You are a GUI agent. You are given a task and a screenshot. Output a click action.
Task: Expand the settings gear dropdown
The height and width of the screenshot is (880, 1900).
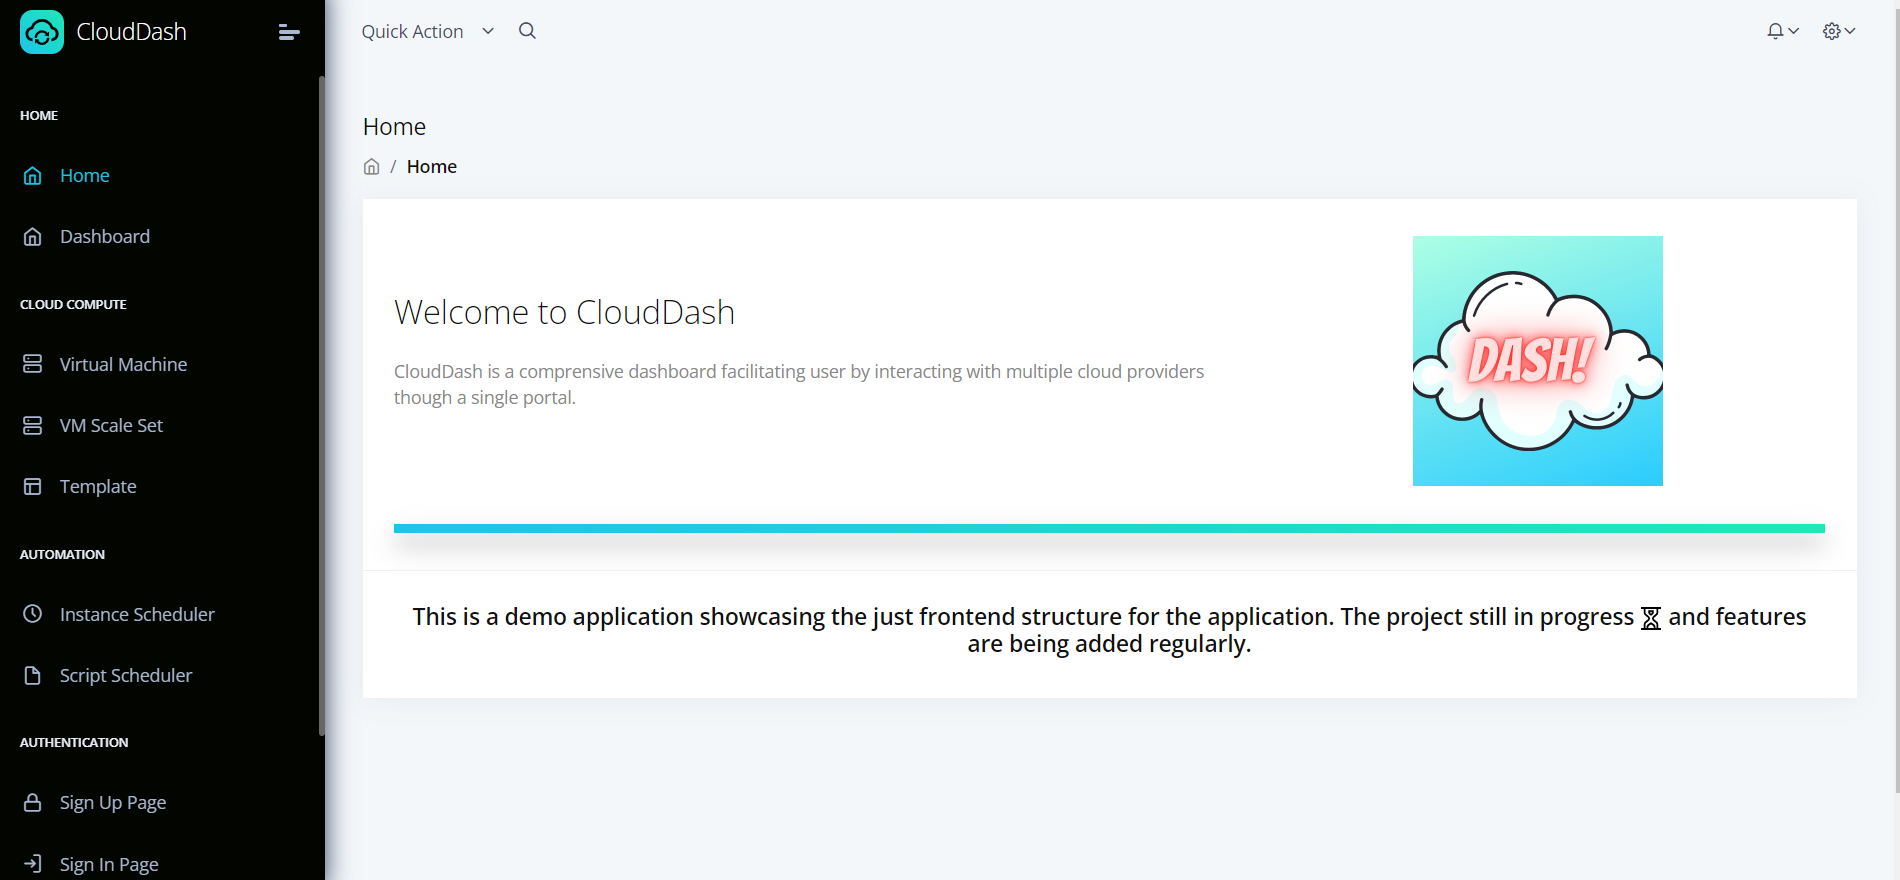tap(1838, 31)
